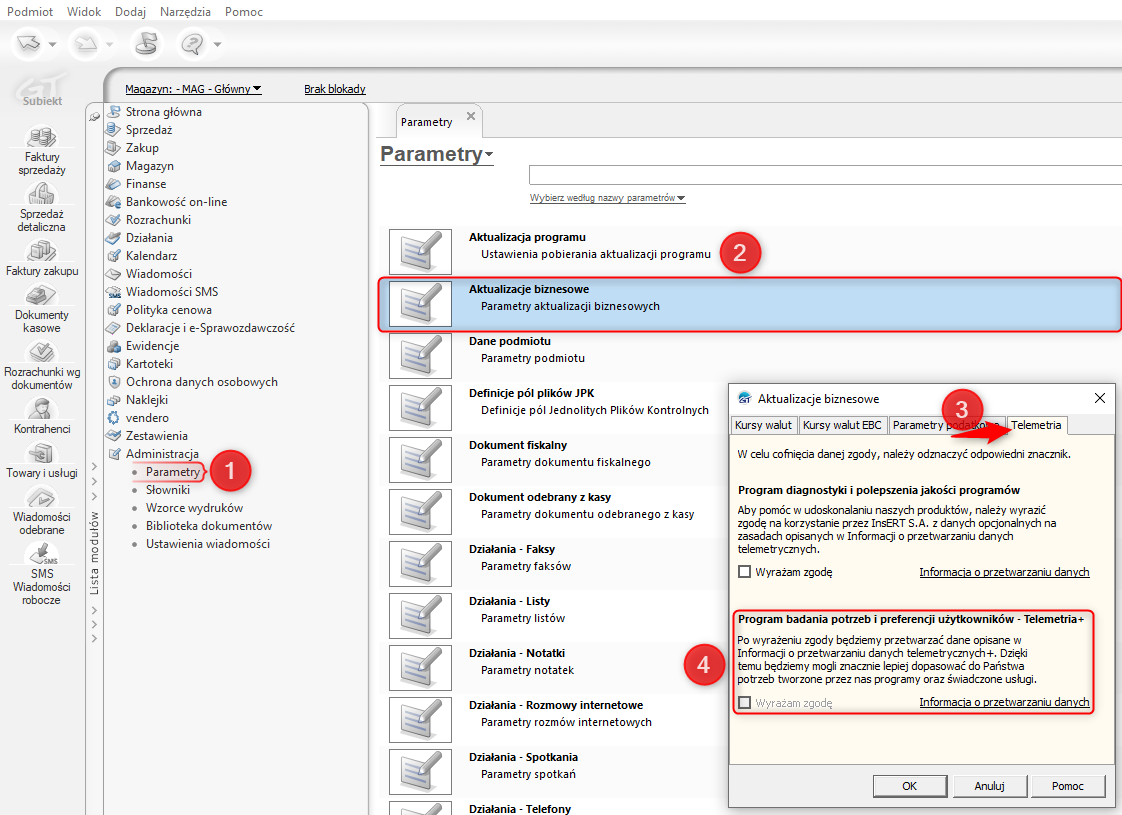Open Wybierz według nazwy parametrów dropdown
This screenshot has height=815, width=1122.
click(x=608, y=198)
